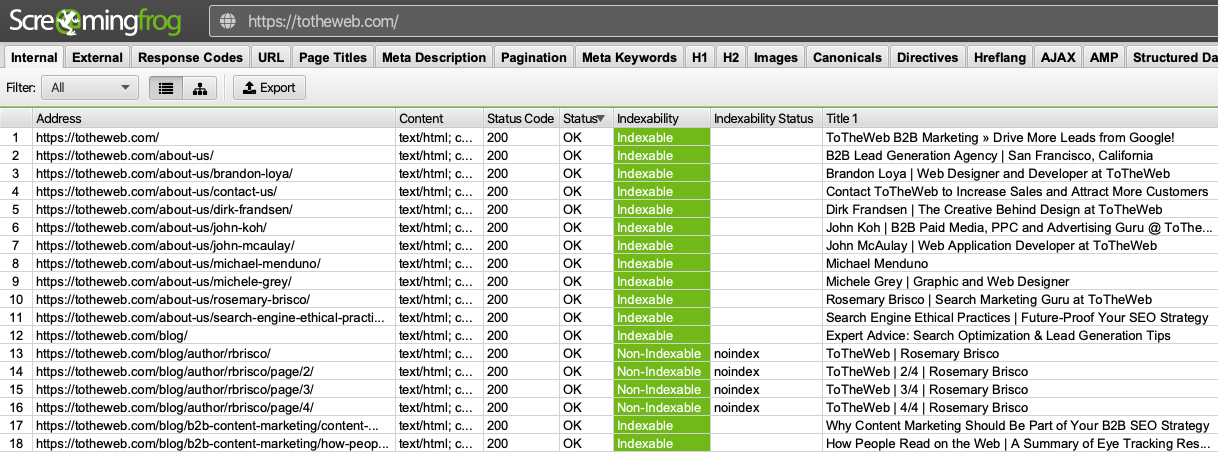The image size is (1218, 452).
Task: Click title 'Michael Menduno'
Action: [x=877, y=263]
